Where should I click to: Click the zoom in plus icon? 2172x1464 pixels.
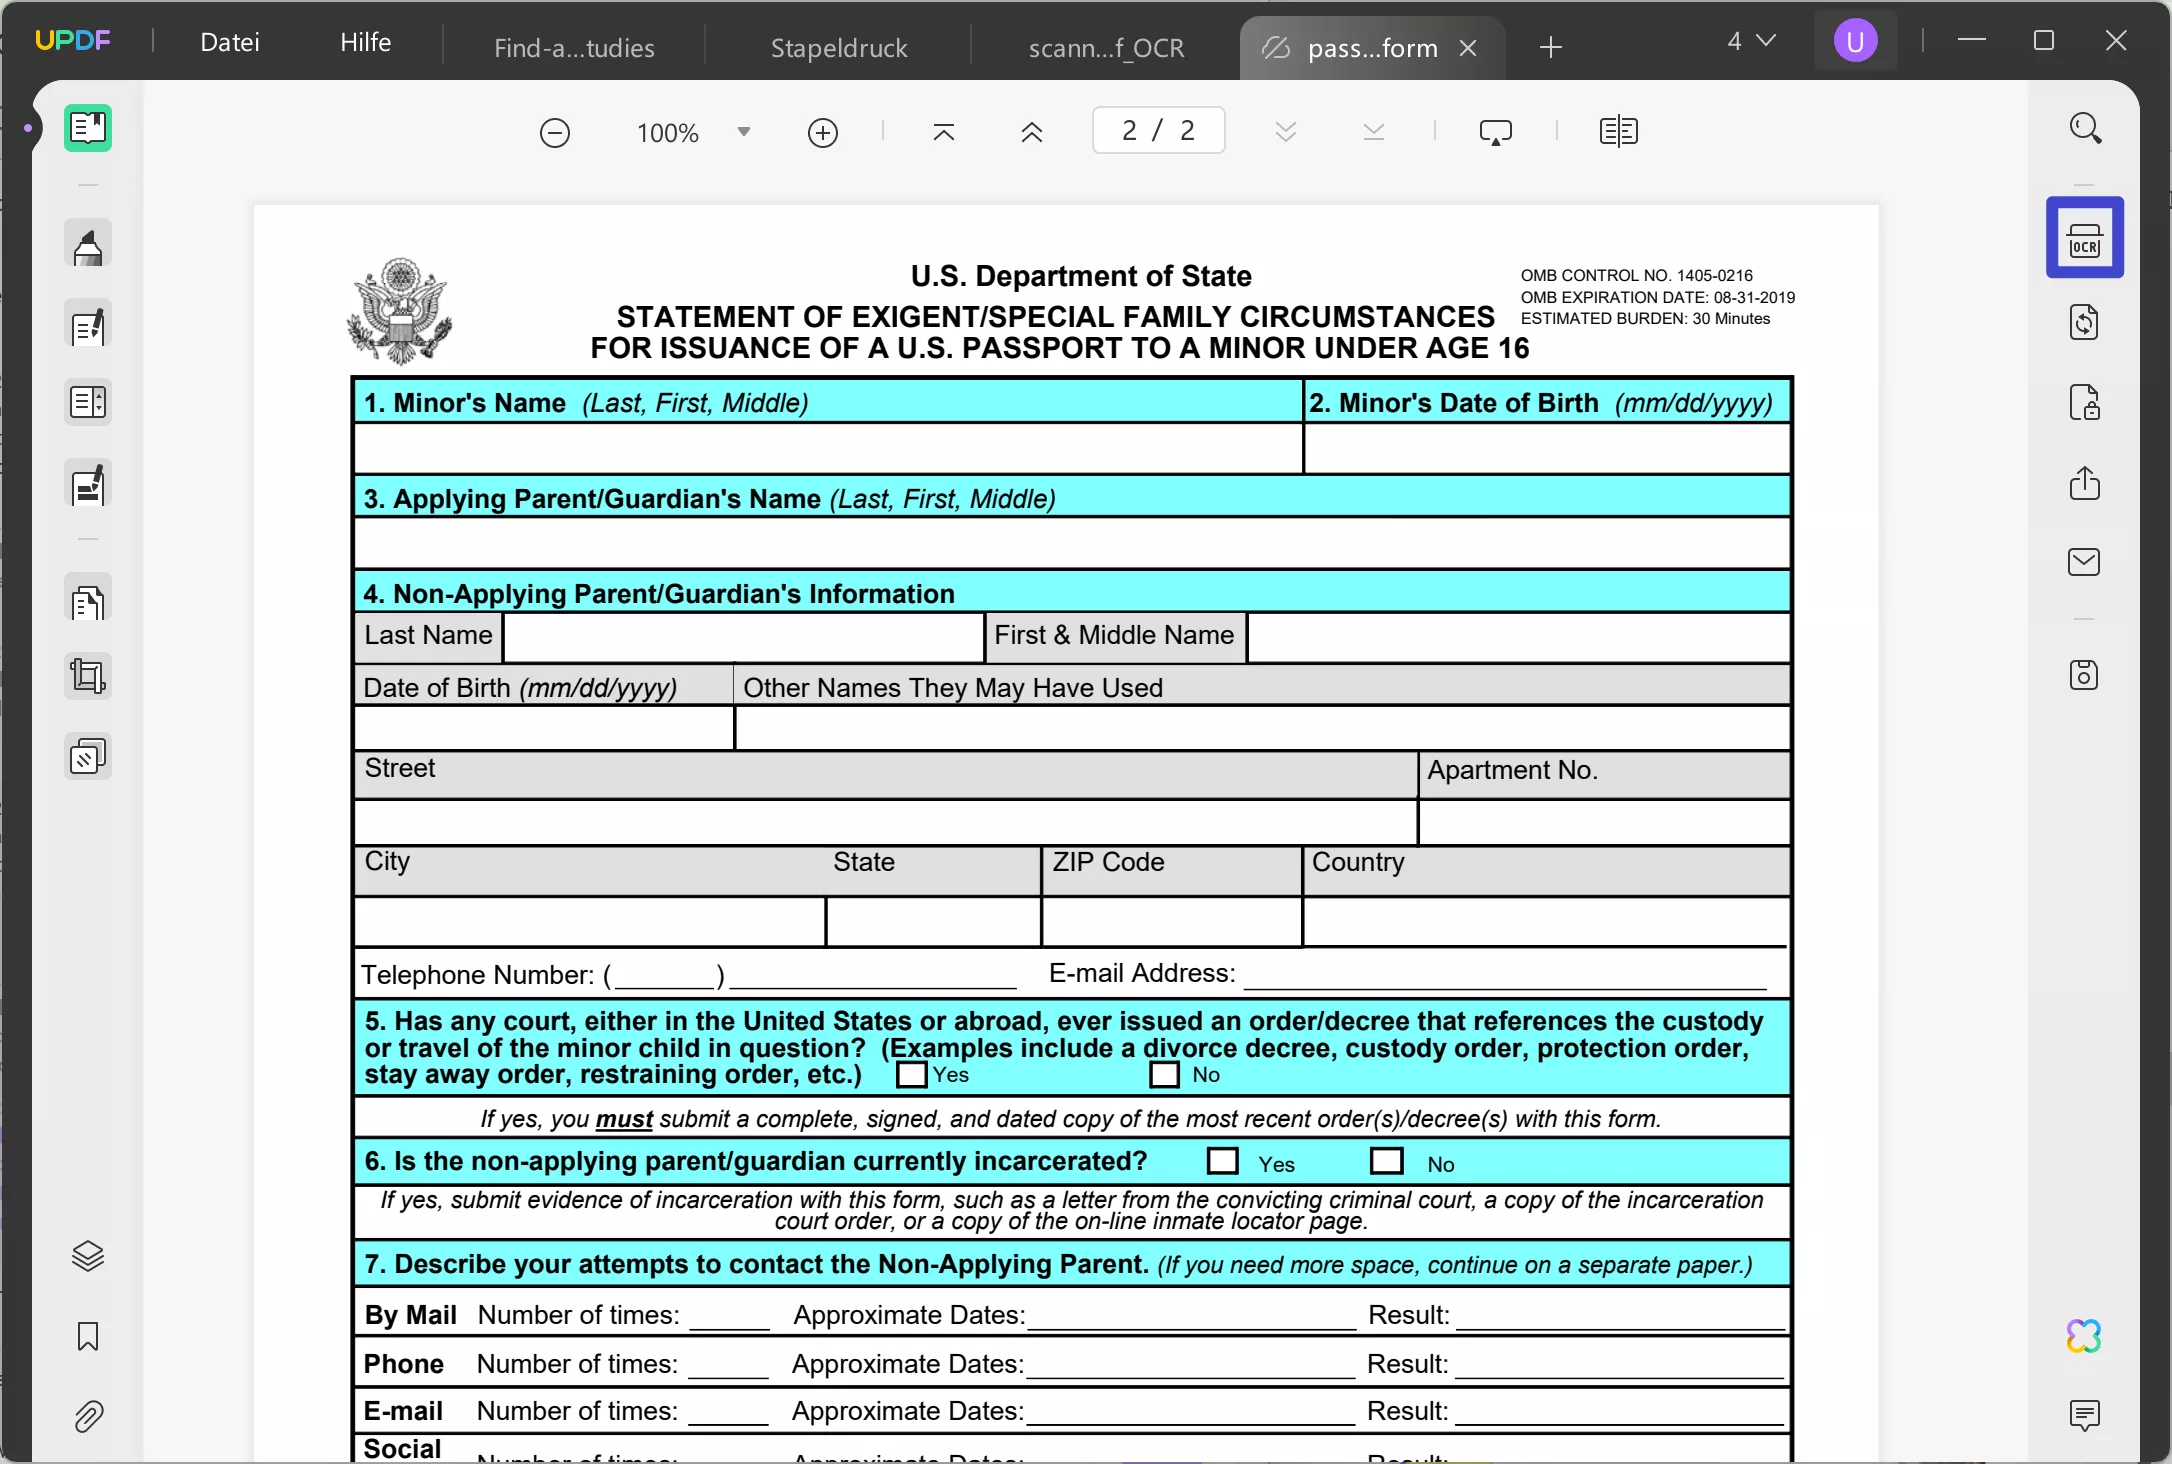coord(822,132)
